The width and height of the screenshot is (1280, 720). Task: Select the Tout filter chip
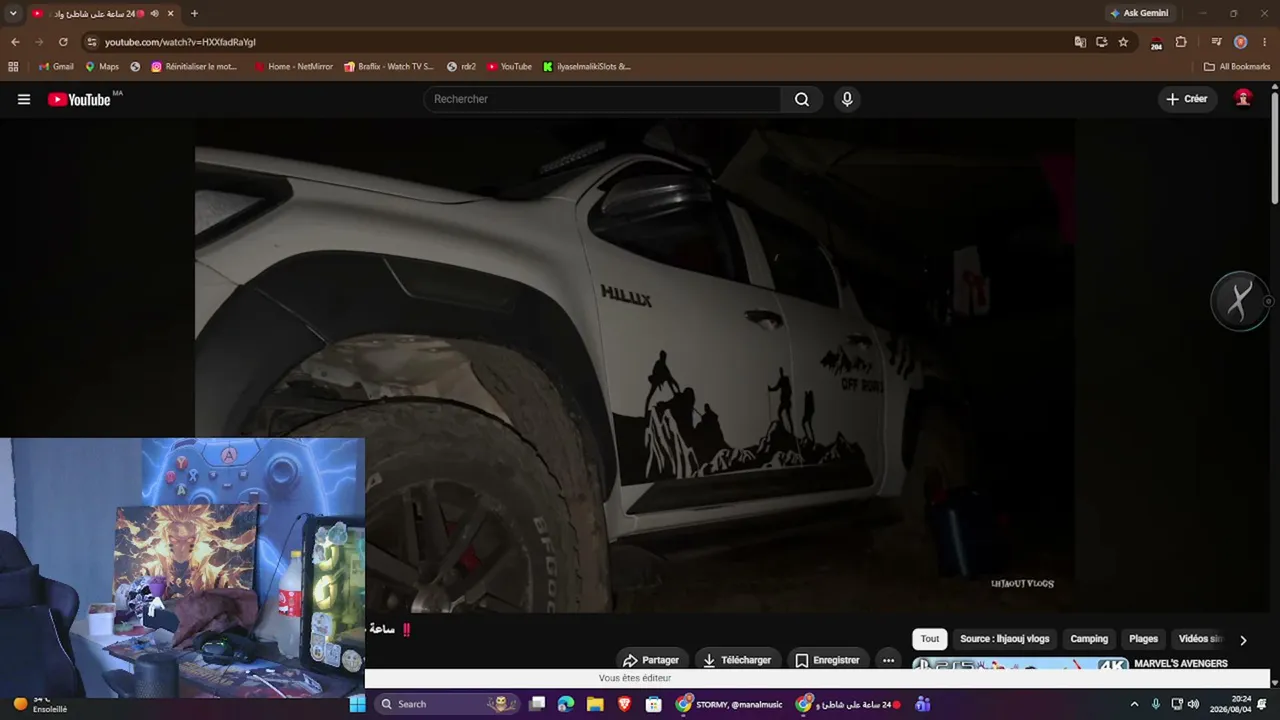click(930, 639)
